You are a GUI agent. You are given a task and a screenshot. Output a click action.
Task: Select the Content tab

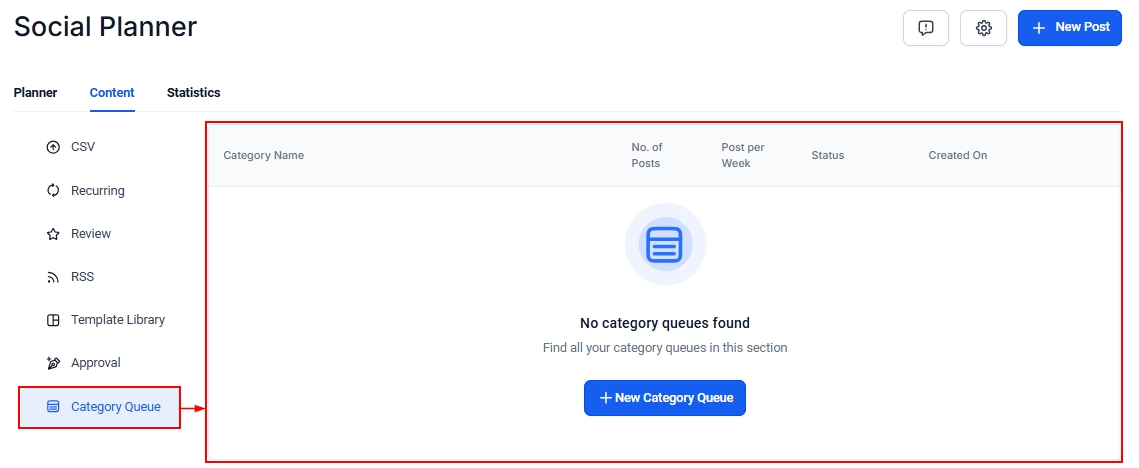[x=112, y=93]
